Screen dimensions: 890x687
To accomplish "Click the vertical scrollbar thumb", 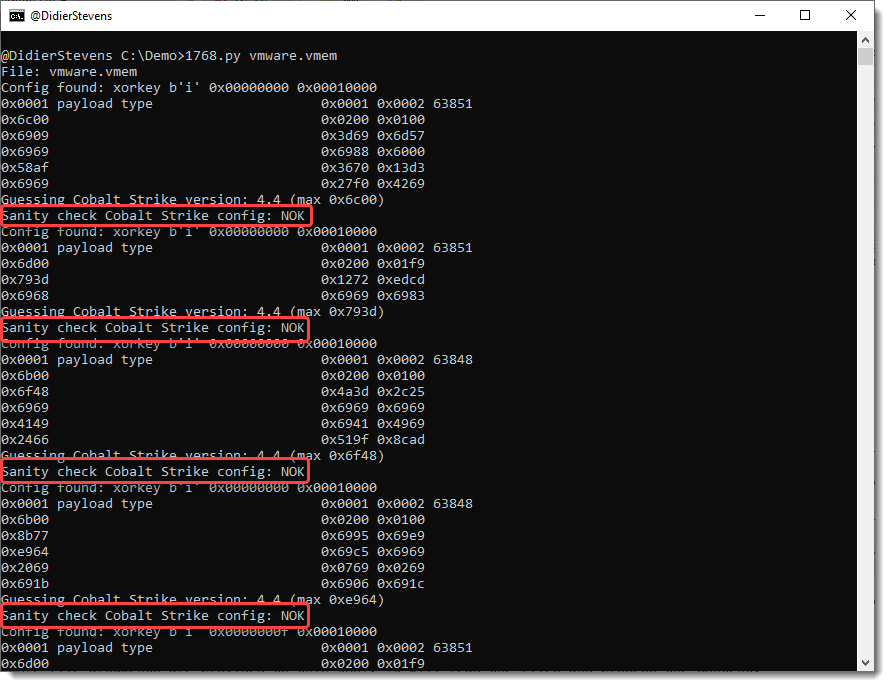I will pos(866,56).
